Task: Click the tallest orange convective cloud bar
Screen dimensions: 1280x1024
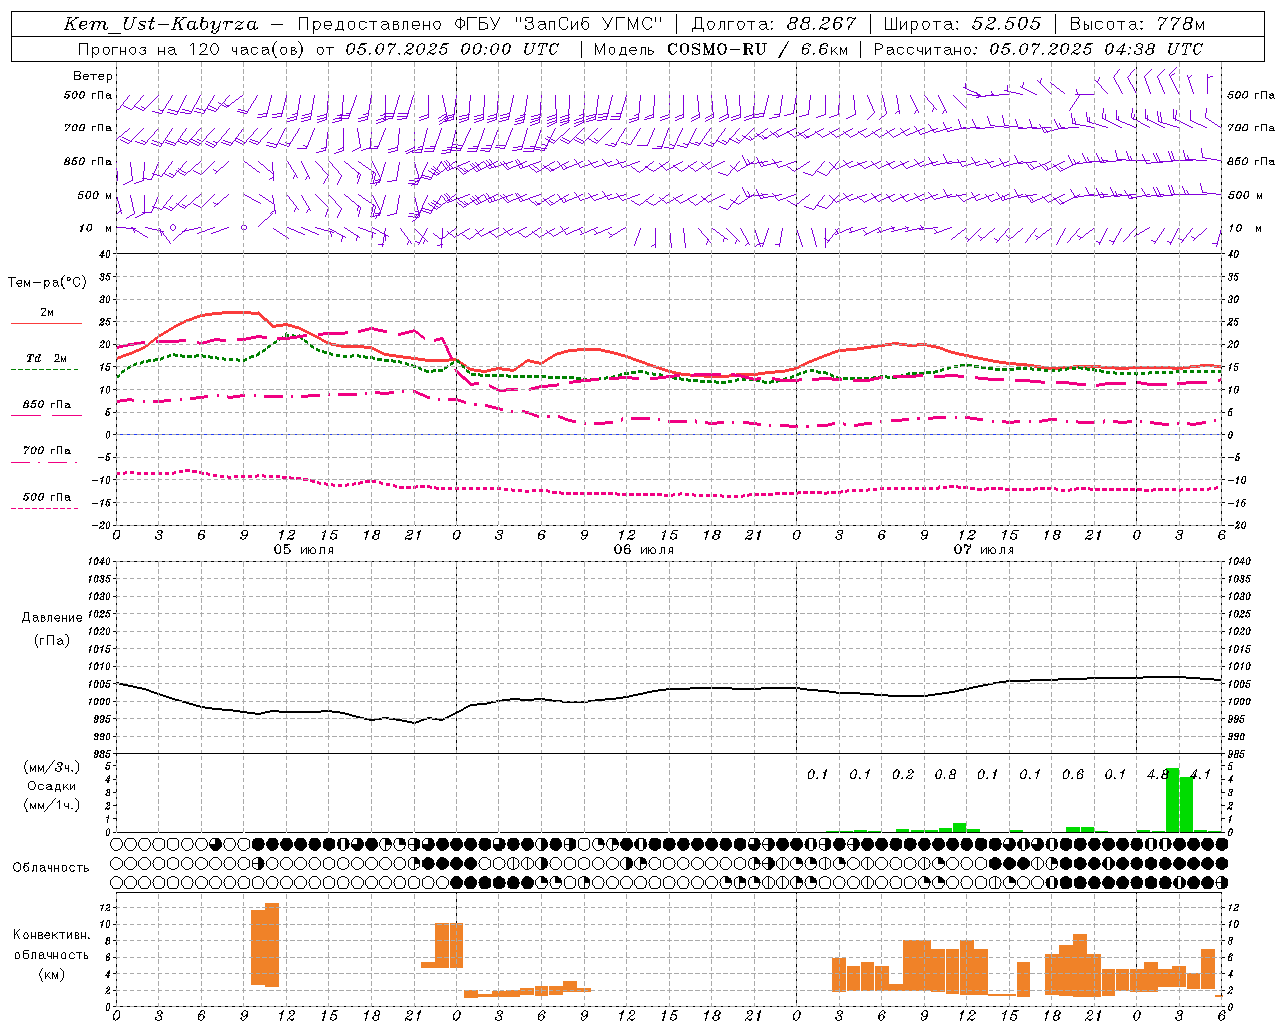Action: [x=272, y=945]
